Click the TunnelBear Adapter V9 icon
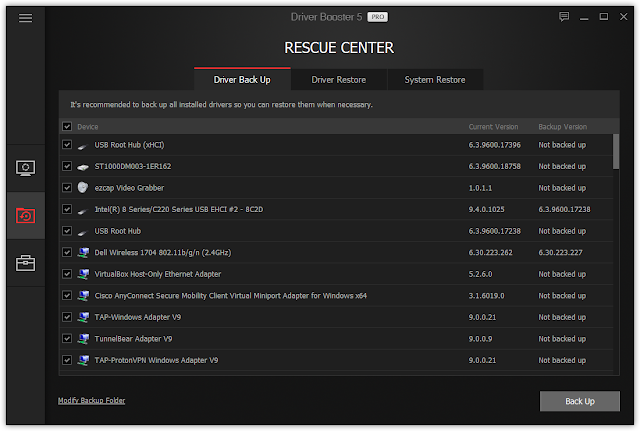The image size is (640, 431). pyautogui.click(x=83, y=339)
